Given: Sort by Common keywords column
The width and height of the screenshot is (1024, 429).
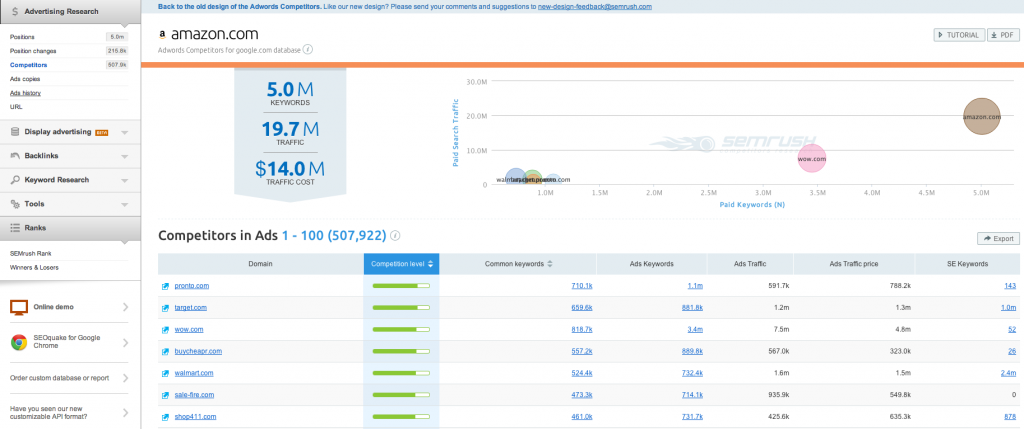Looking at the screenshot, I should [519, 264].
